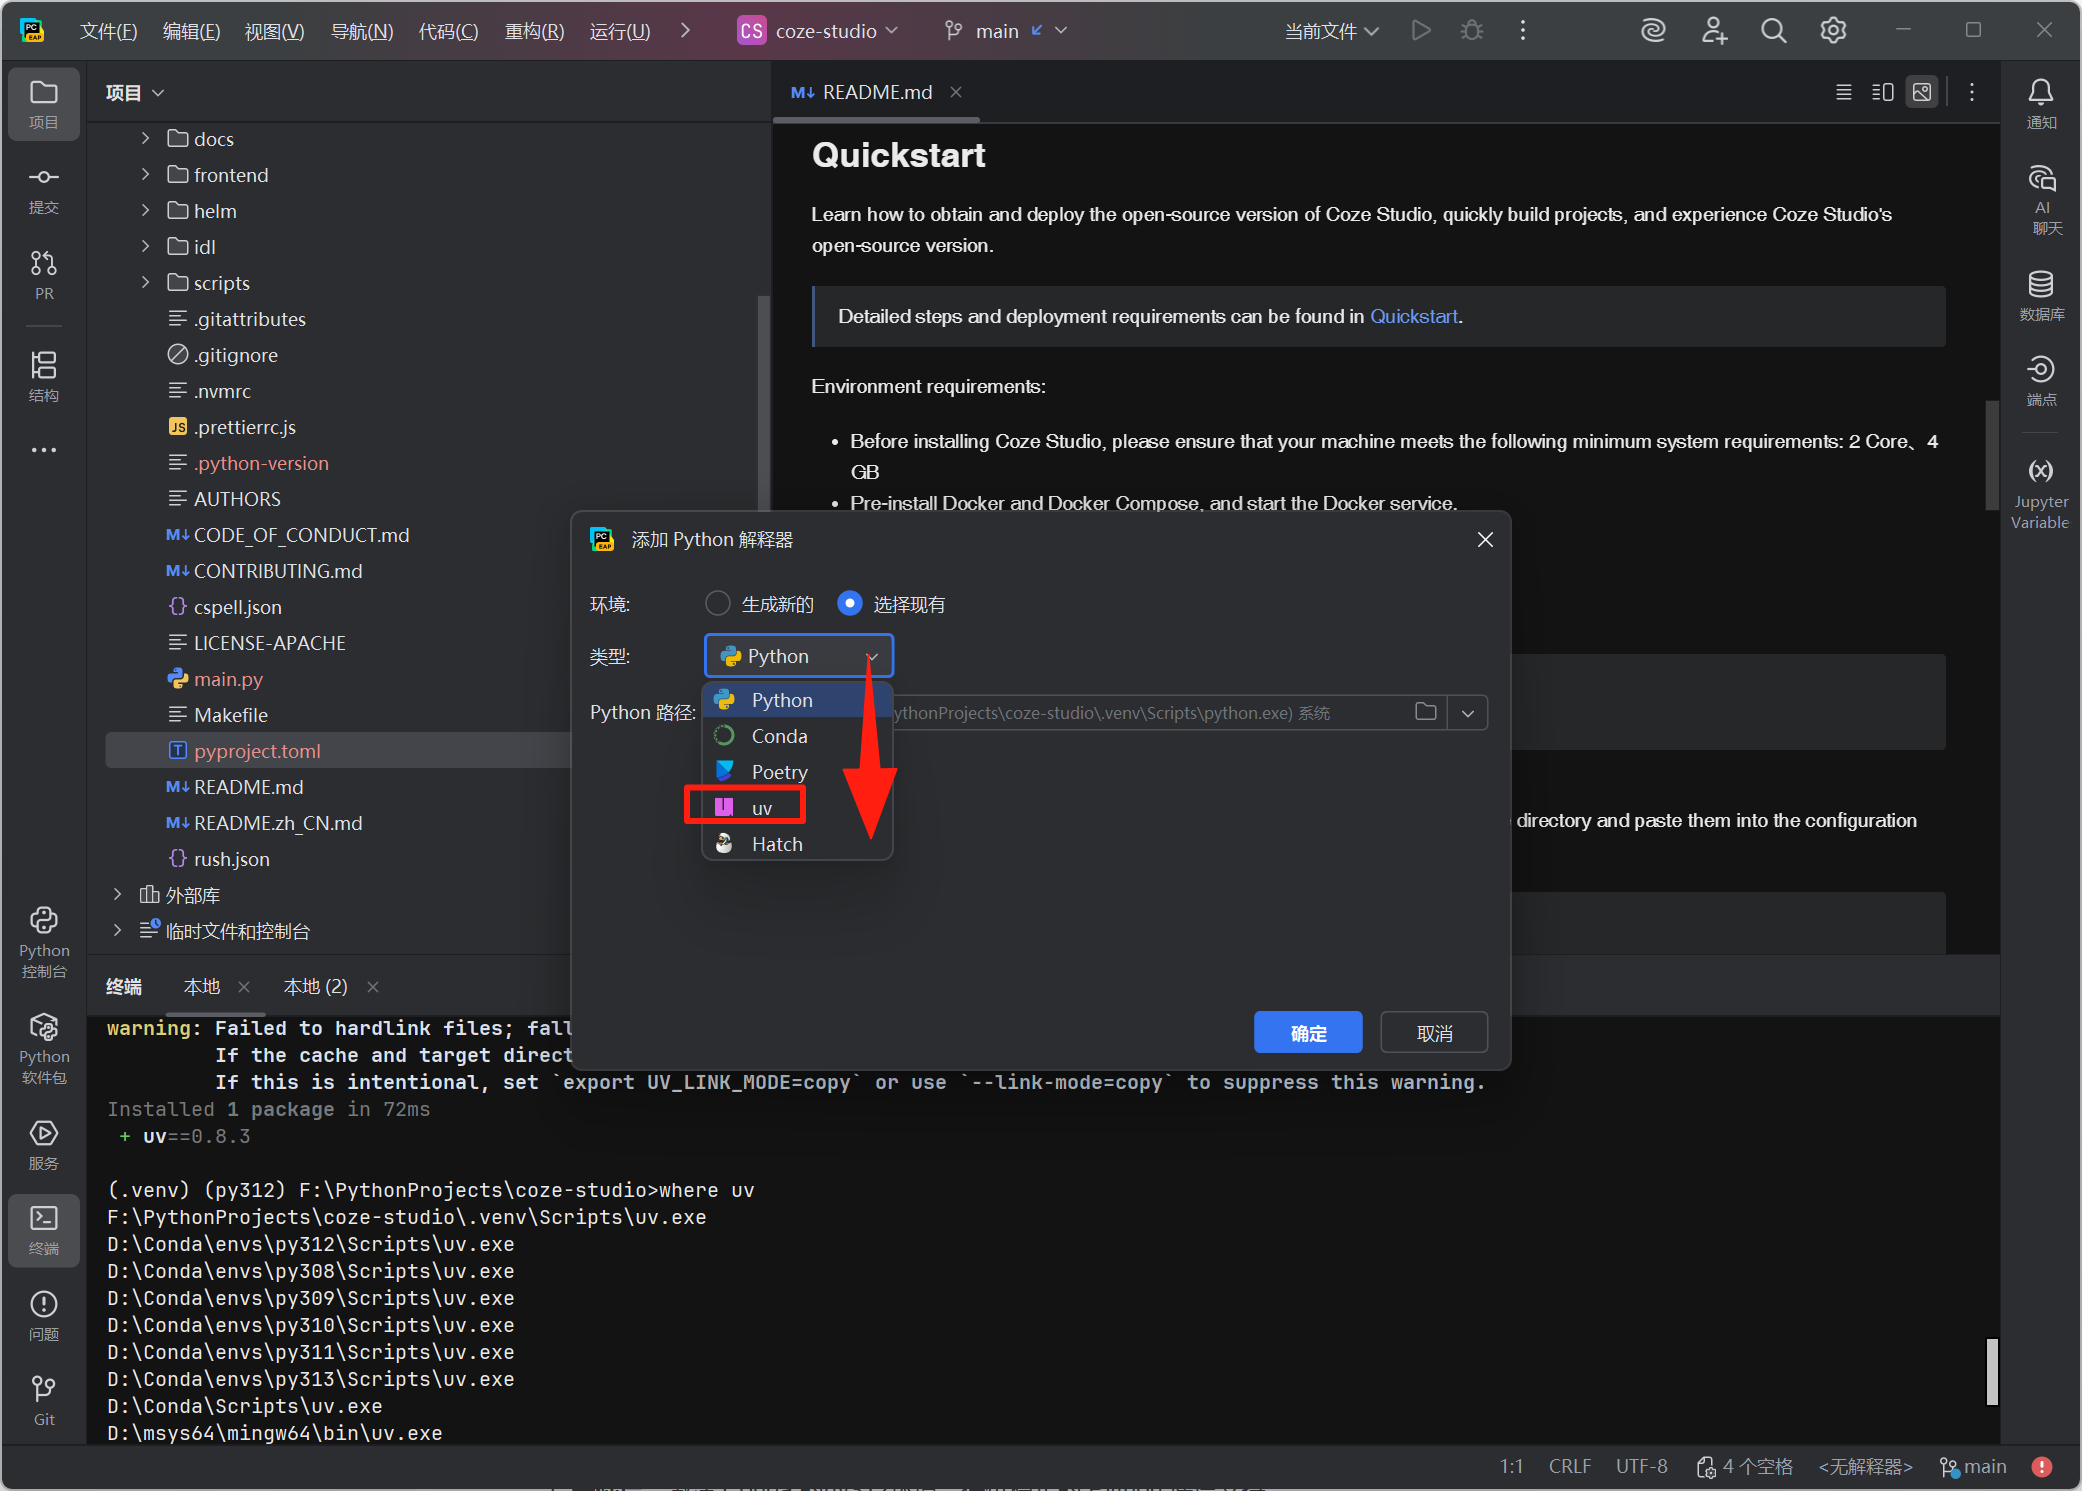The image size is (2082, 1491).
Task: Open the Pull Requests (PR) panel
Action: [x=44, y=275]
